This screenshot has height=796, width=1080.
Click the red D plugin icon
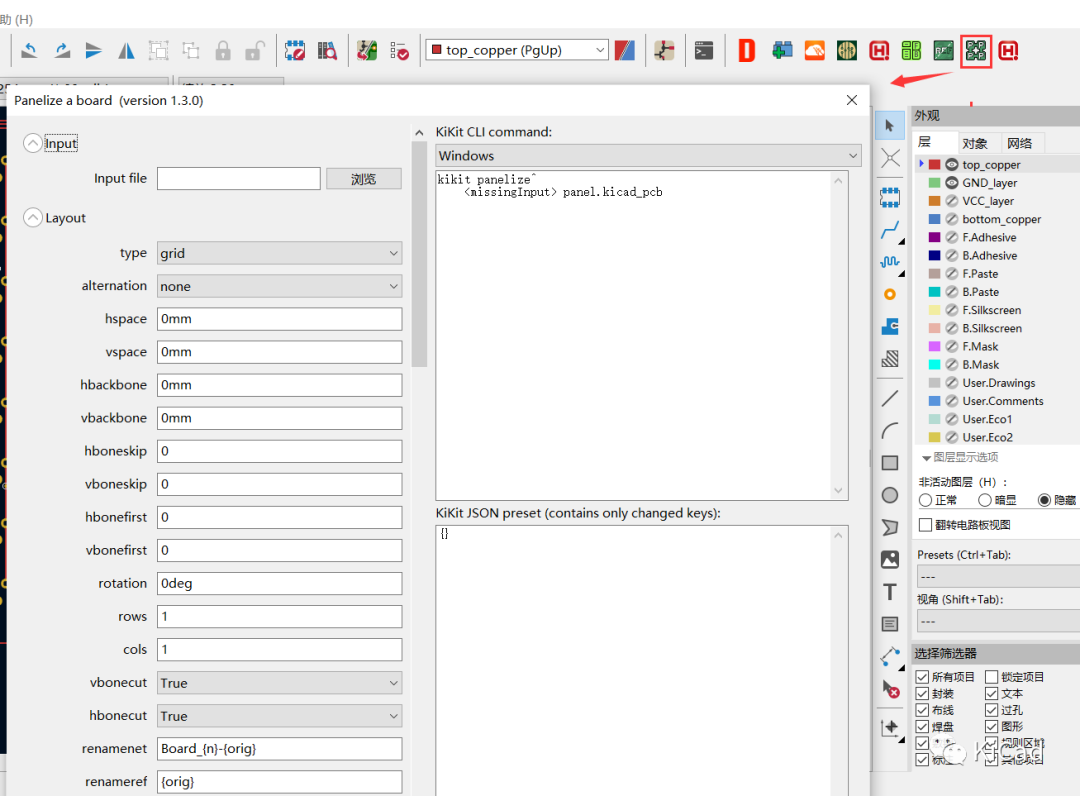(747, 50)
